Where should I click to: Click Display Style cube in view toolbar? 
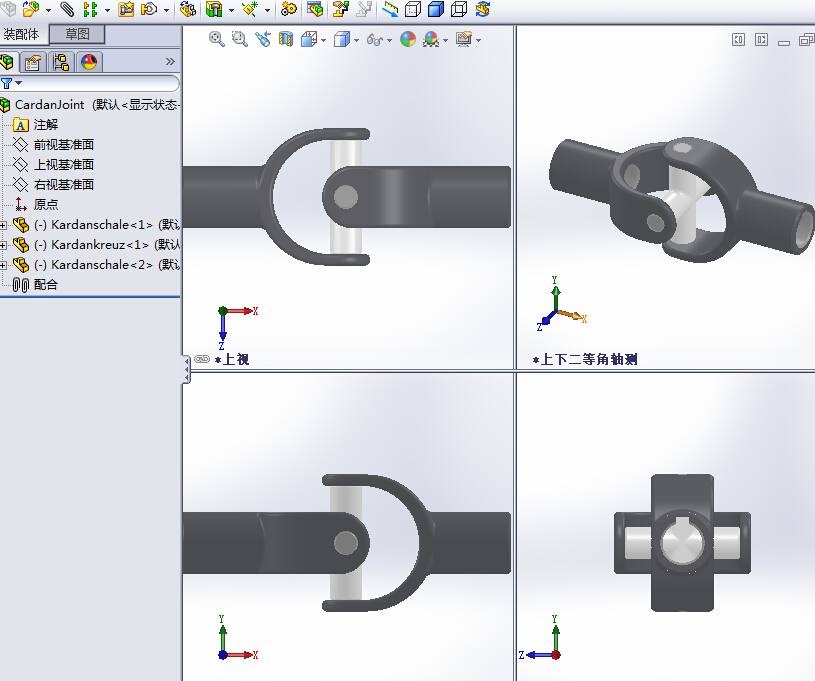341,39
